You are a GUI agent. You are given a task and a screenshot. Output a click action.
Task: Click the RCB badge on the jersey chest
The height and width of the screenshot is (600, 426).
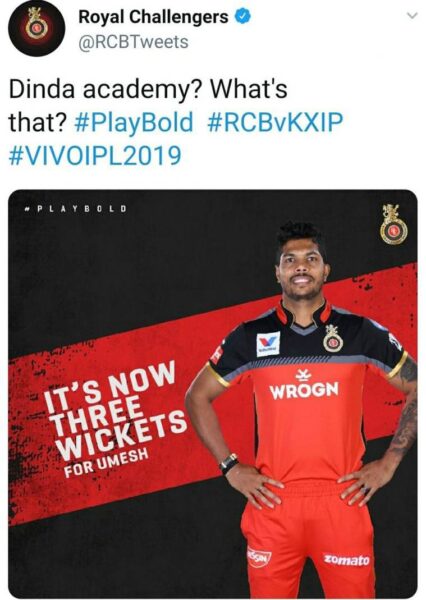point(333,338)
